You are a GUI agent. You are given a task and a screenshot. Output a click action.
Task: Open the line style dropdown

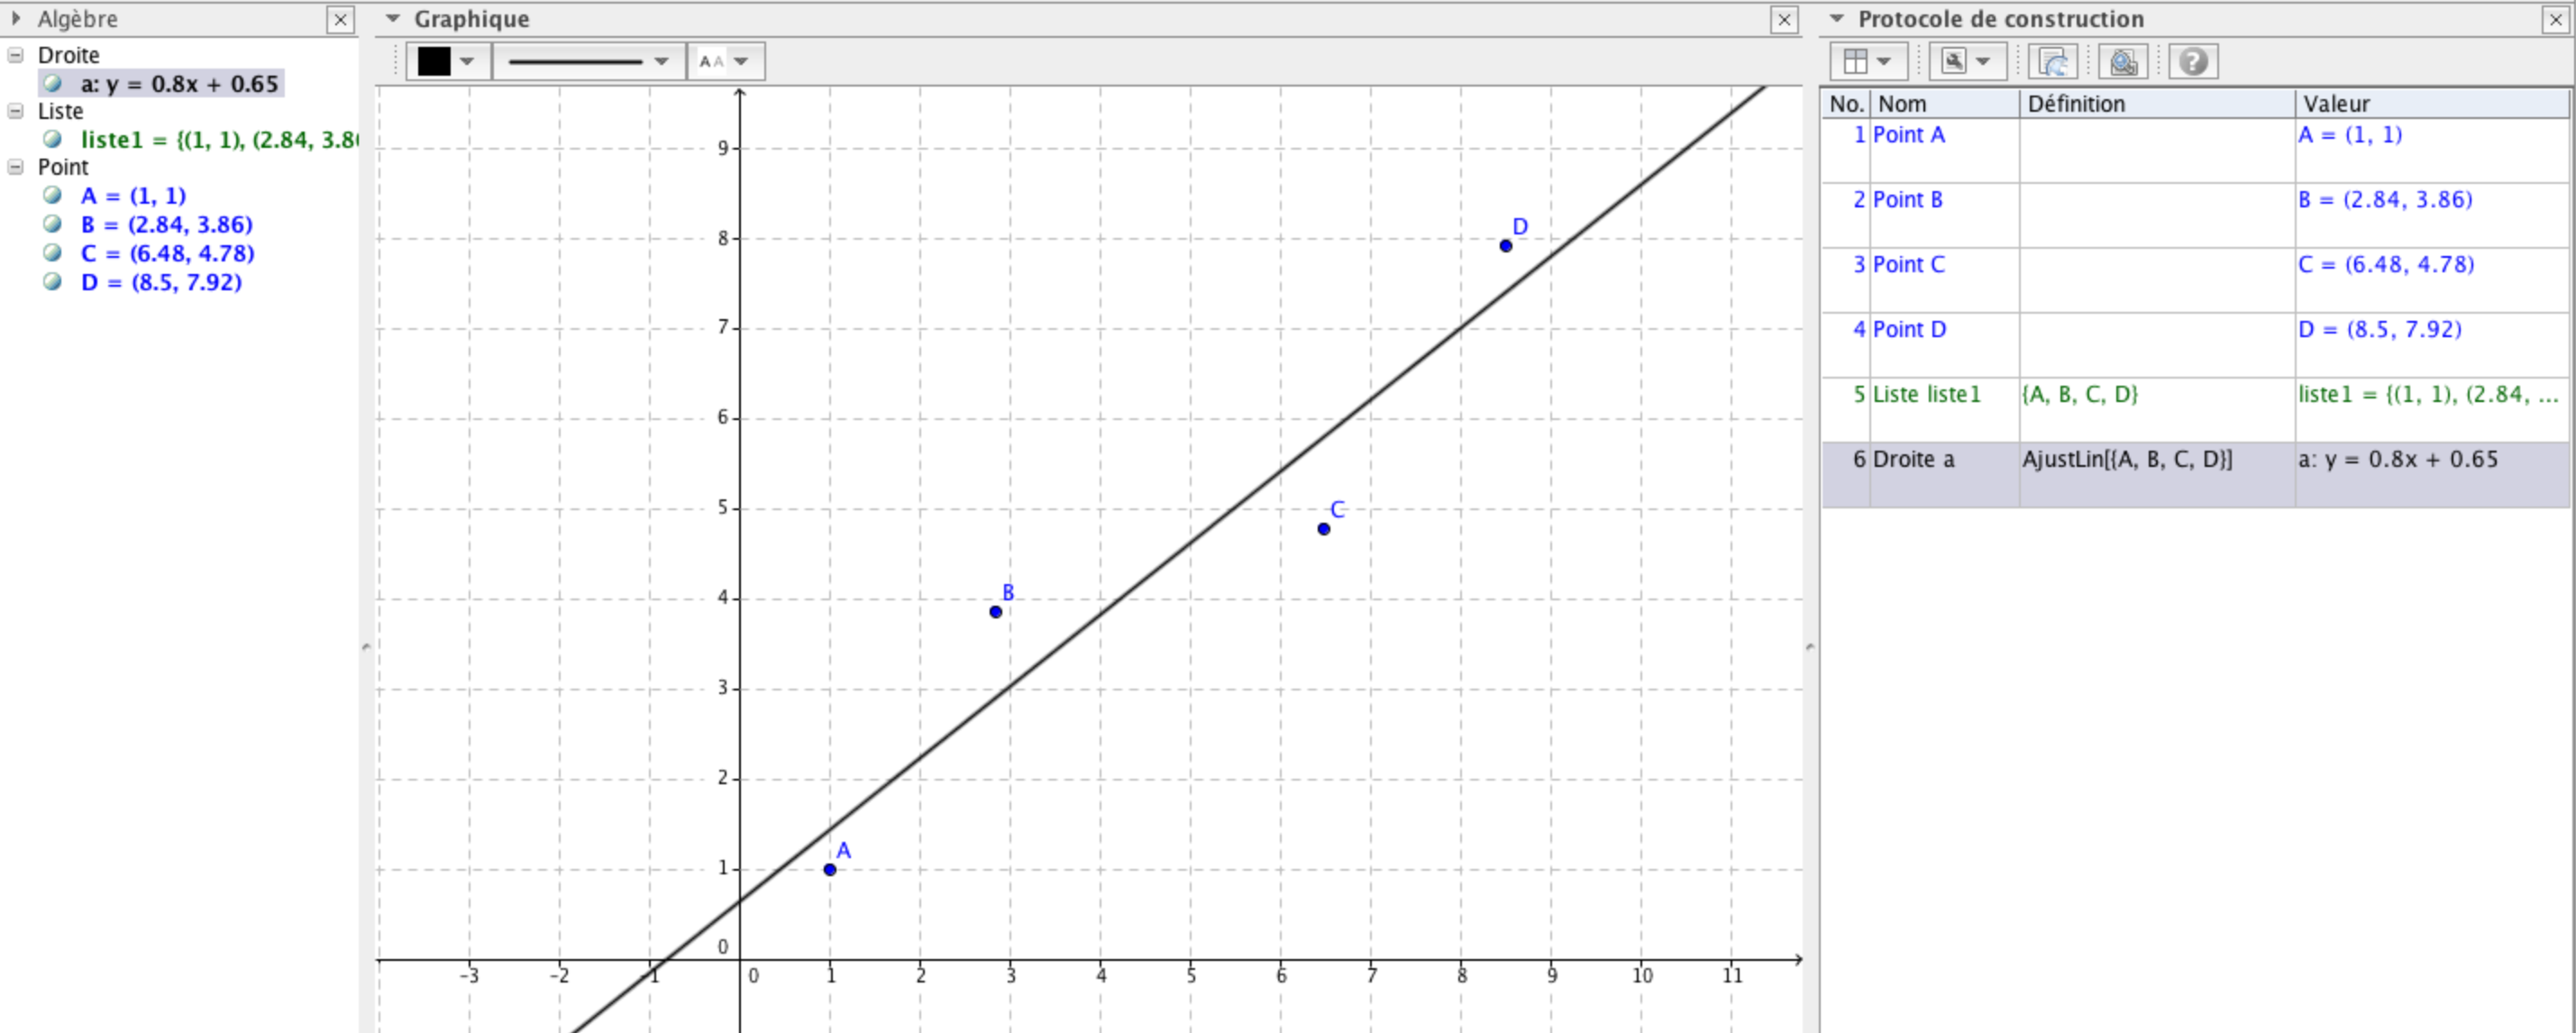click(588, 61)
